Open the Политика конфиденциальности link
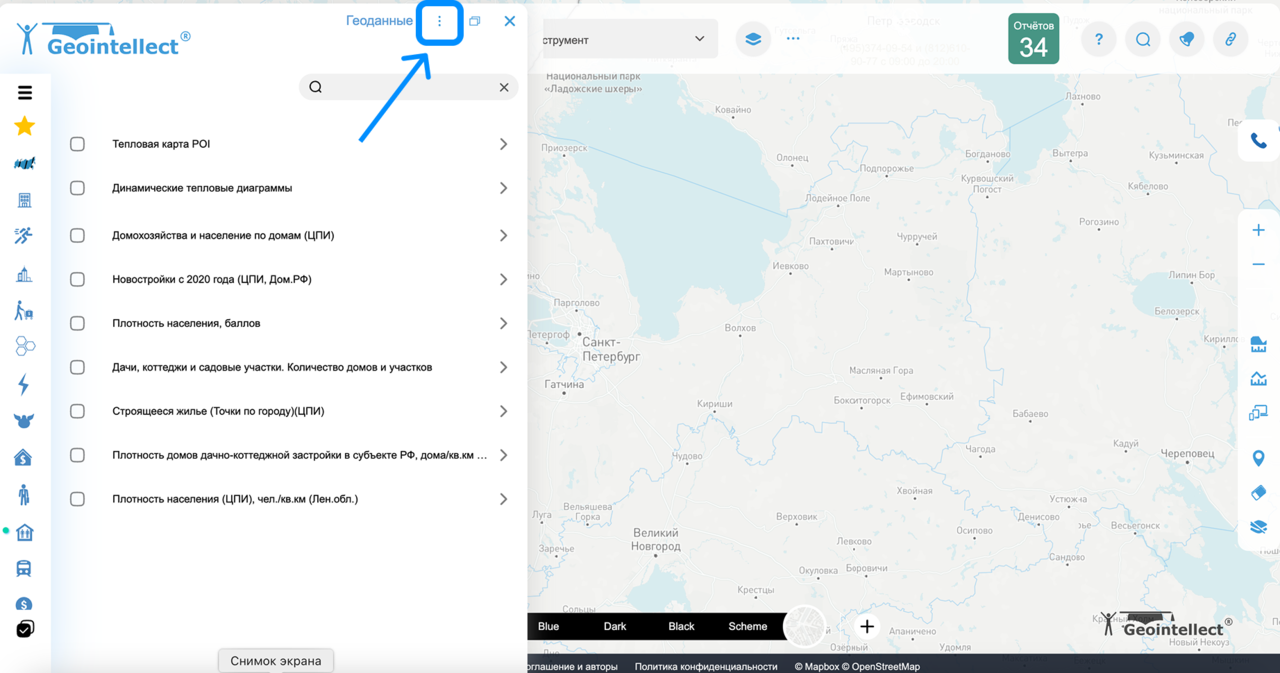Viewport: 1280px width, 673px height. point(706,664)
